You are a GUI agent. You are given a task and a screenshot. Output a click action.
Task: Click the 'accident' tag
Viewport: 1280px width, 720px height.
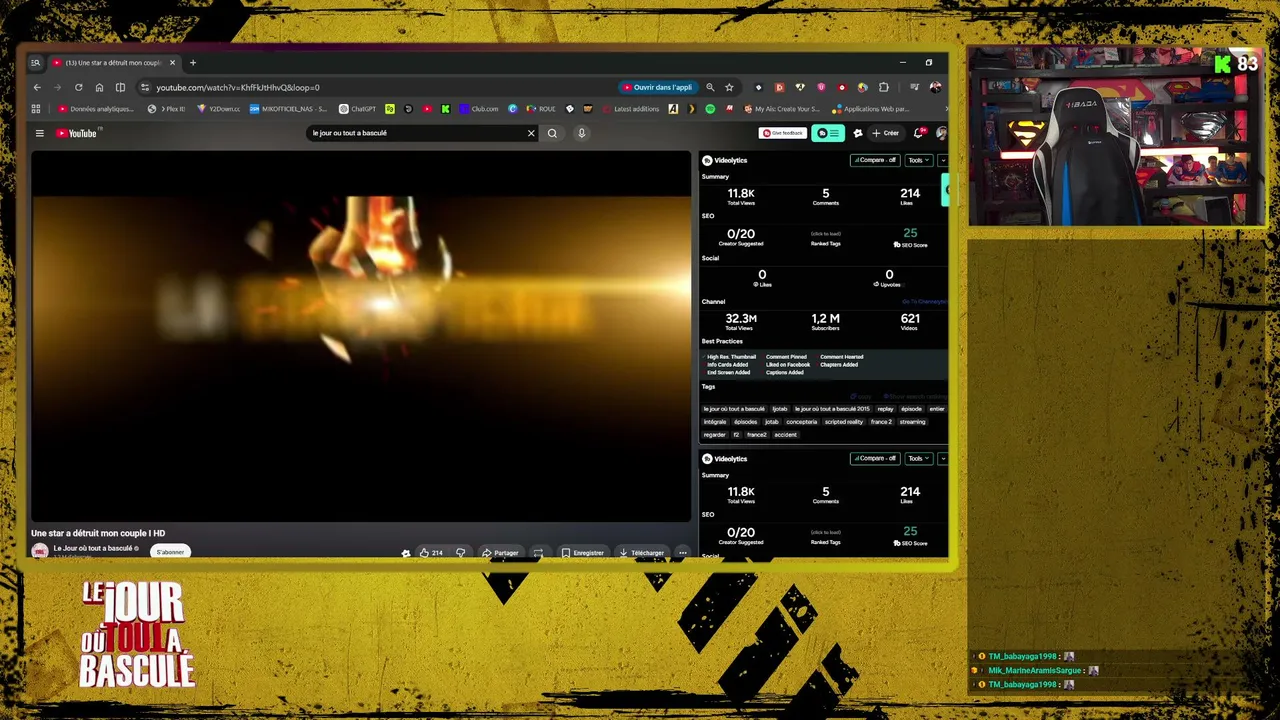[x=785, y=435]
